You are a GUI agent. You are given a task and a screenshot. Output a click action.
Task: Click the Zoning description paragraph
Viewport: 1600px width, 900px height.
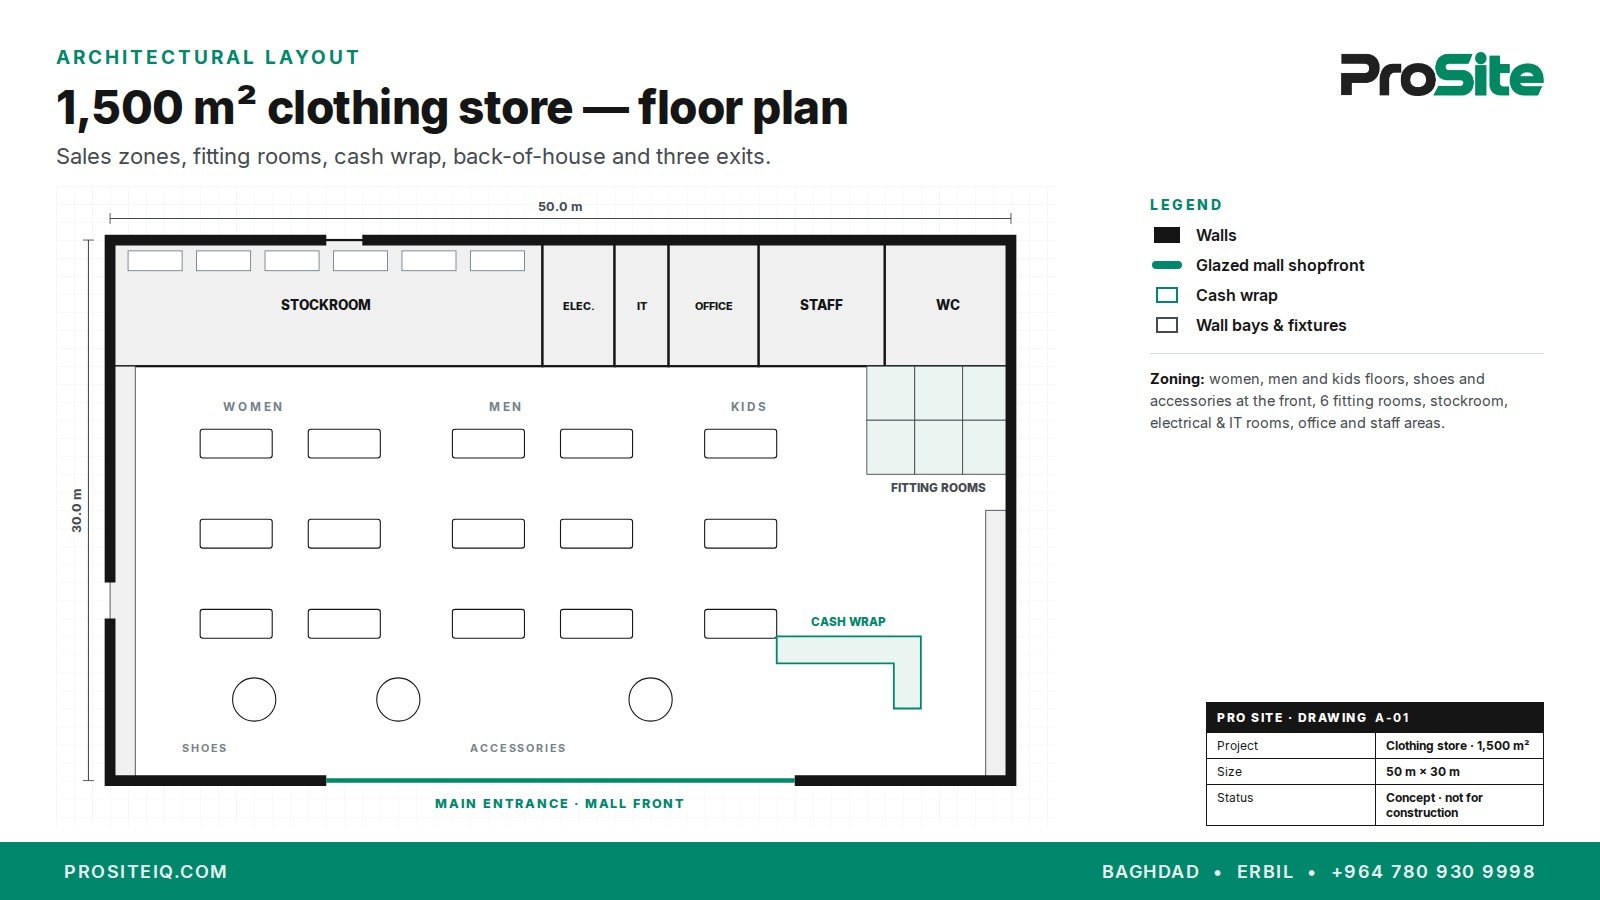[1329, 401]
